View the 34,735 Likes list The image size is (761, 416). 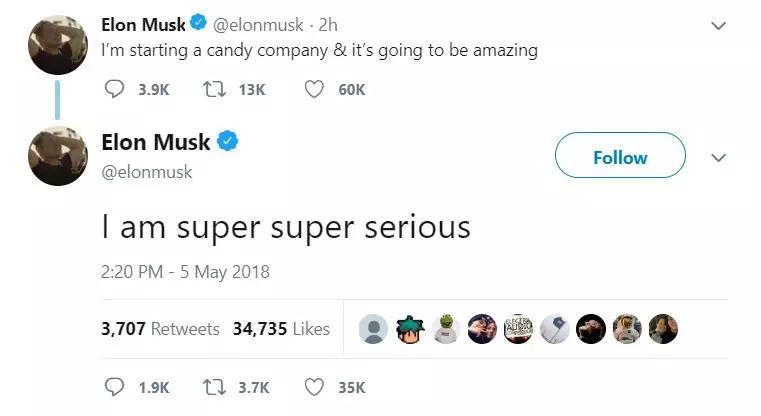click(281, 329)
